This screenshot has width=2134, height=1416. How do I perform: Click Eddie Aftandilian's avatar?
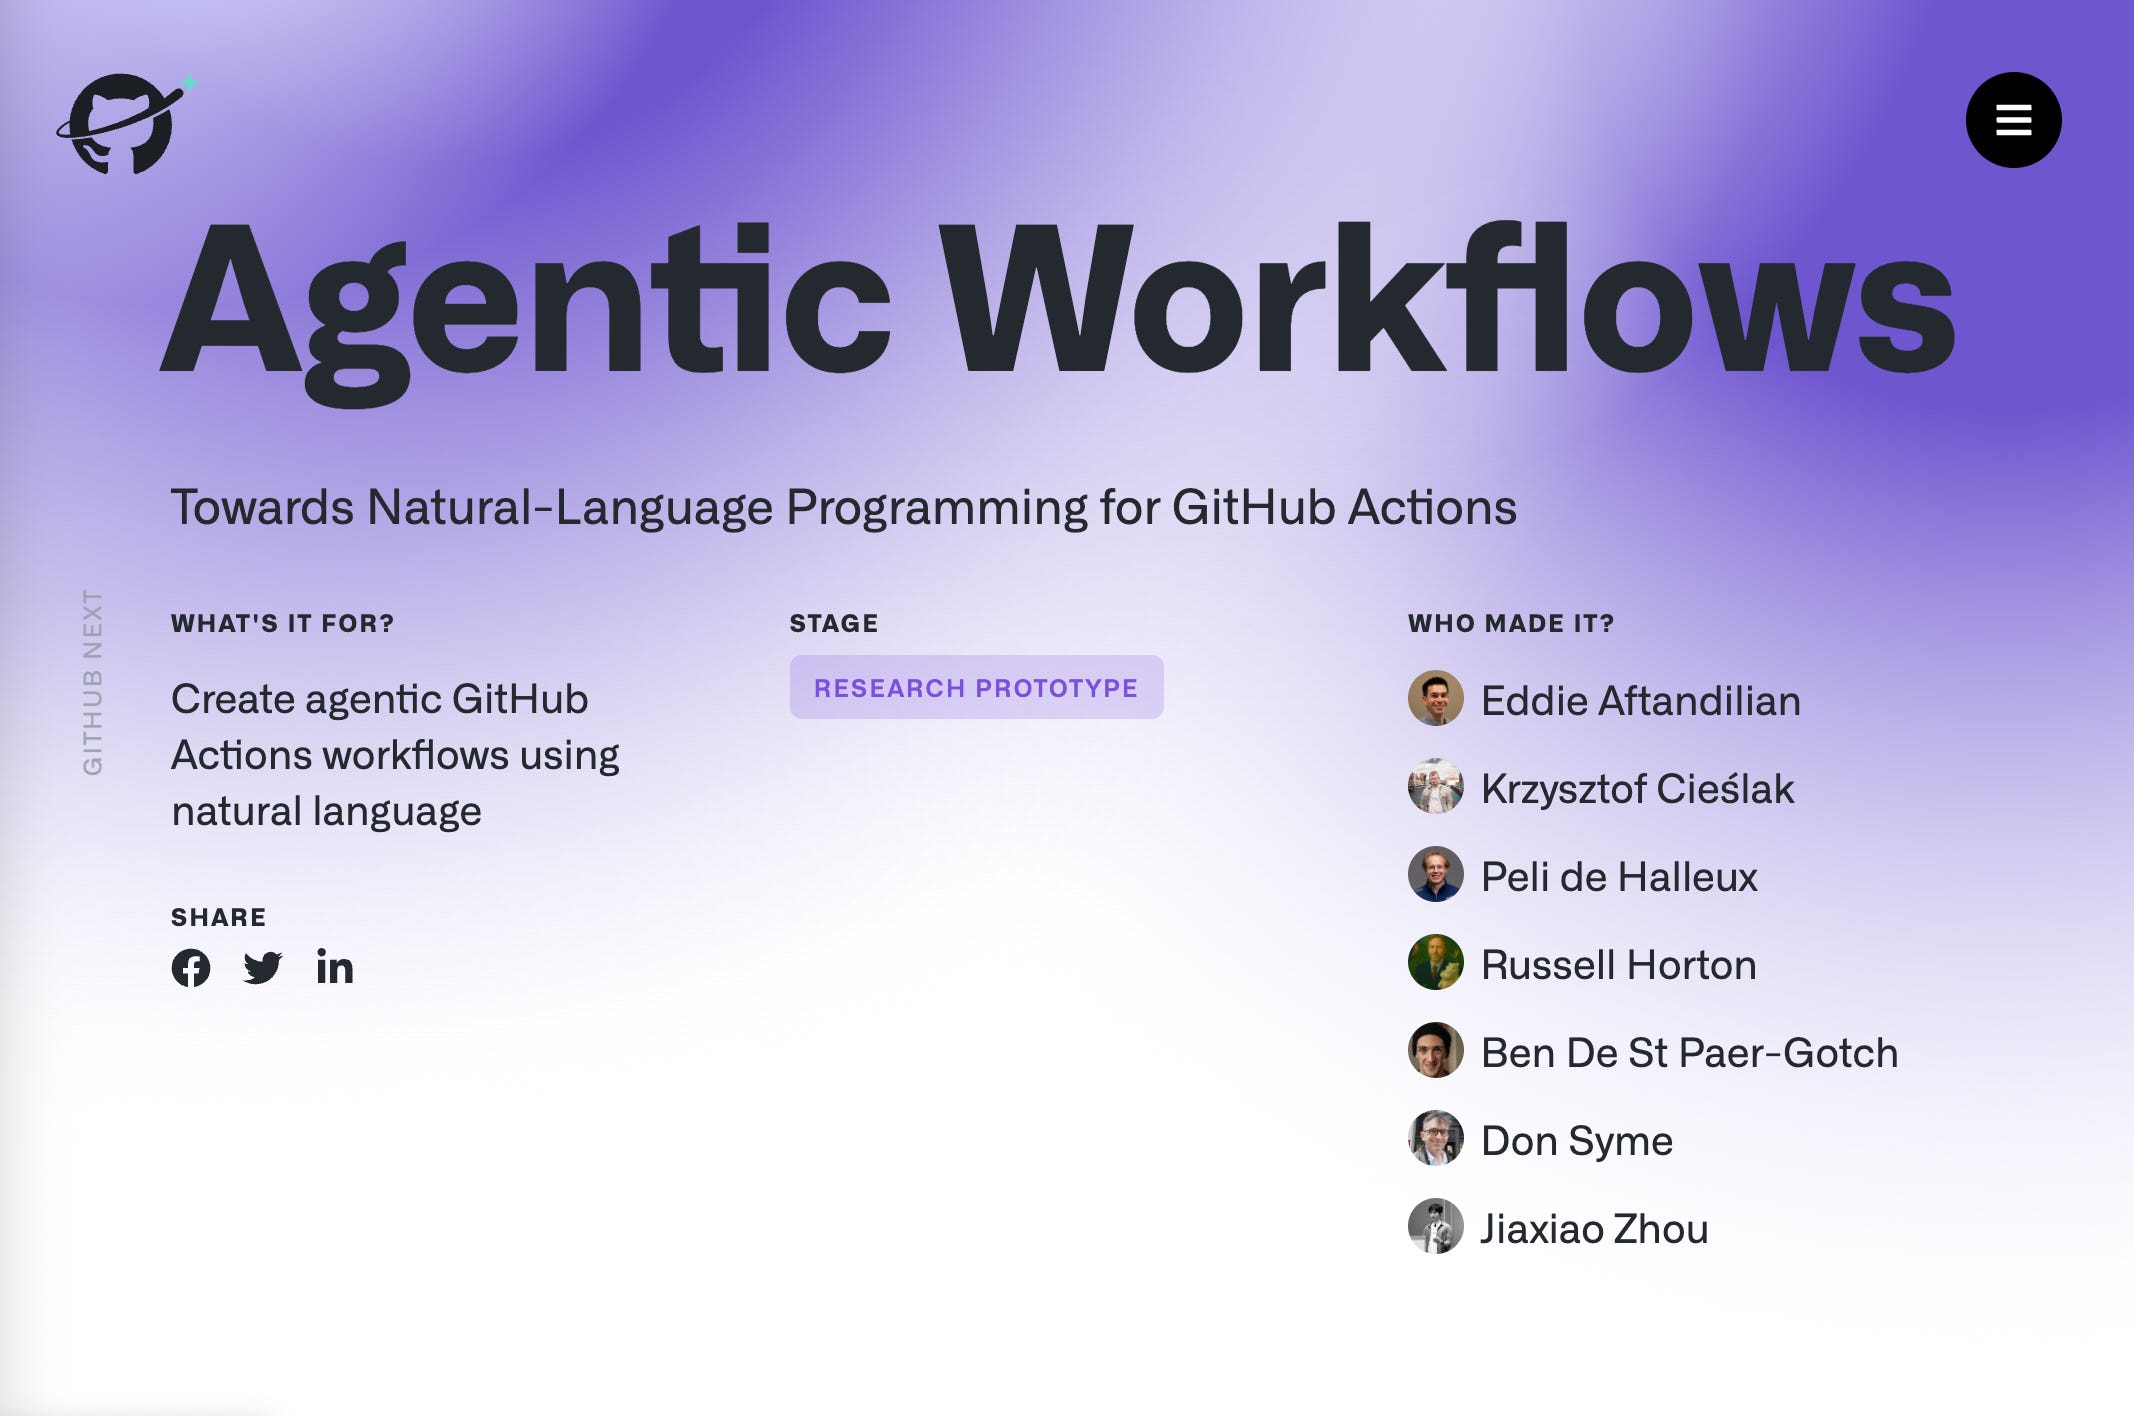click(x=1436, y=699)
